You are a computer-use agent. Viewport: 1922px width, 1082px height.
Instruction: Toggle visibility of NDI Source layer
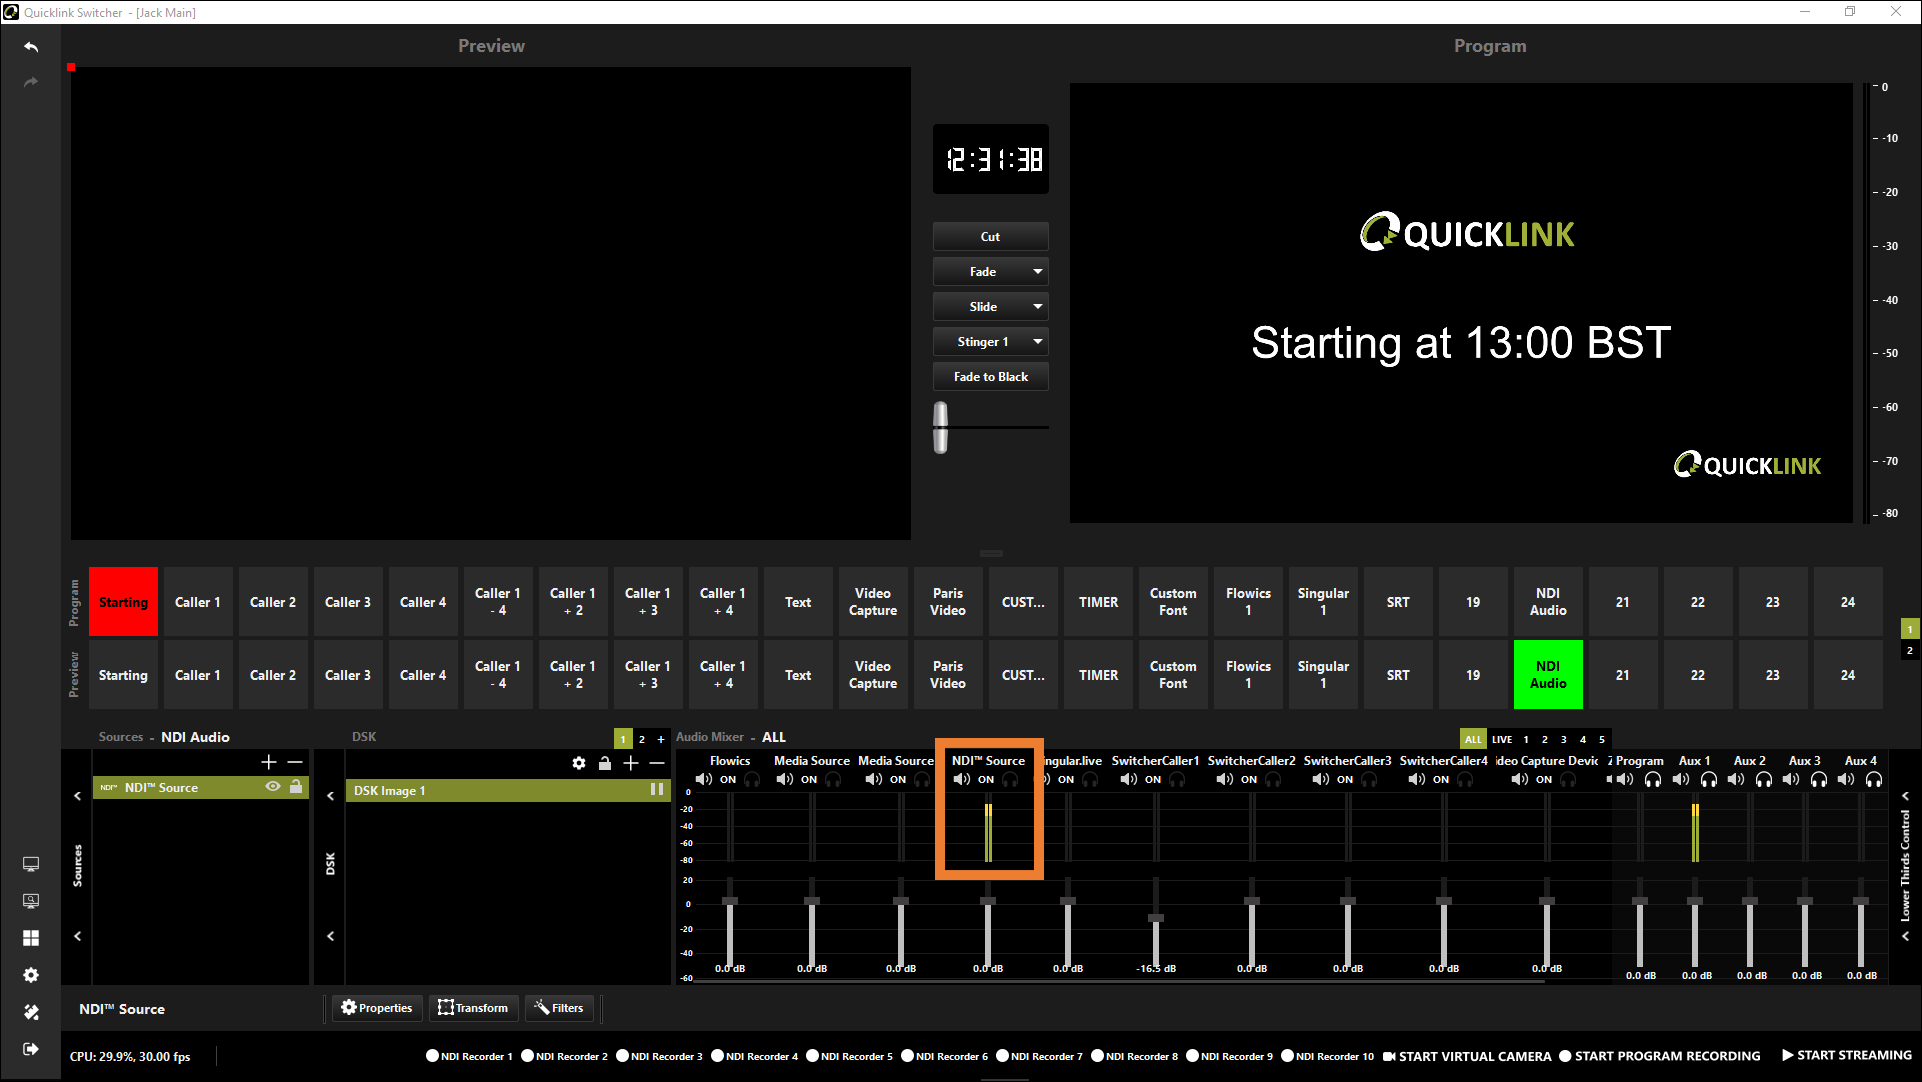tap(272, 787)
